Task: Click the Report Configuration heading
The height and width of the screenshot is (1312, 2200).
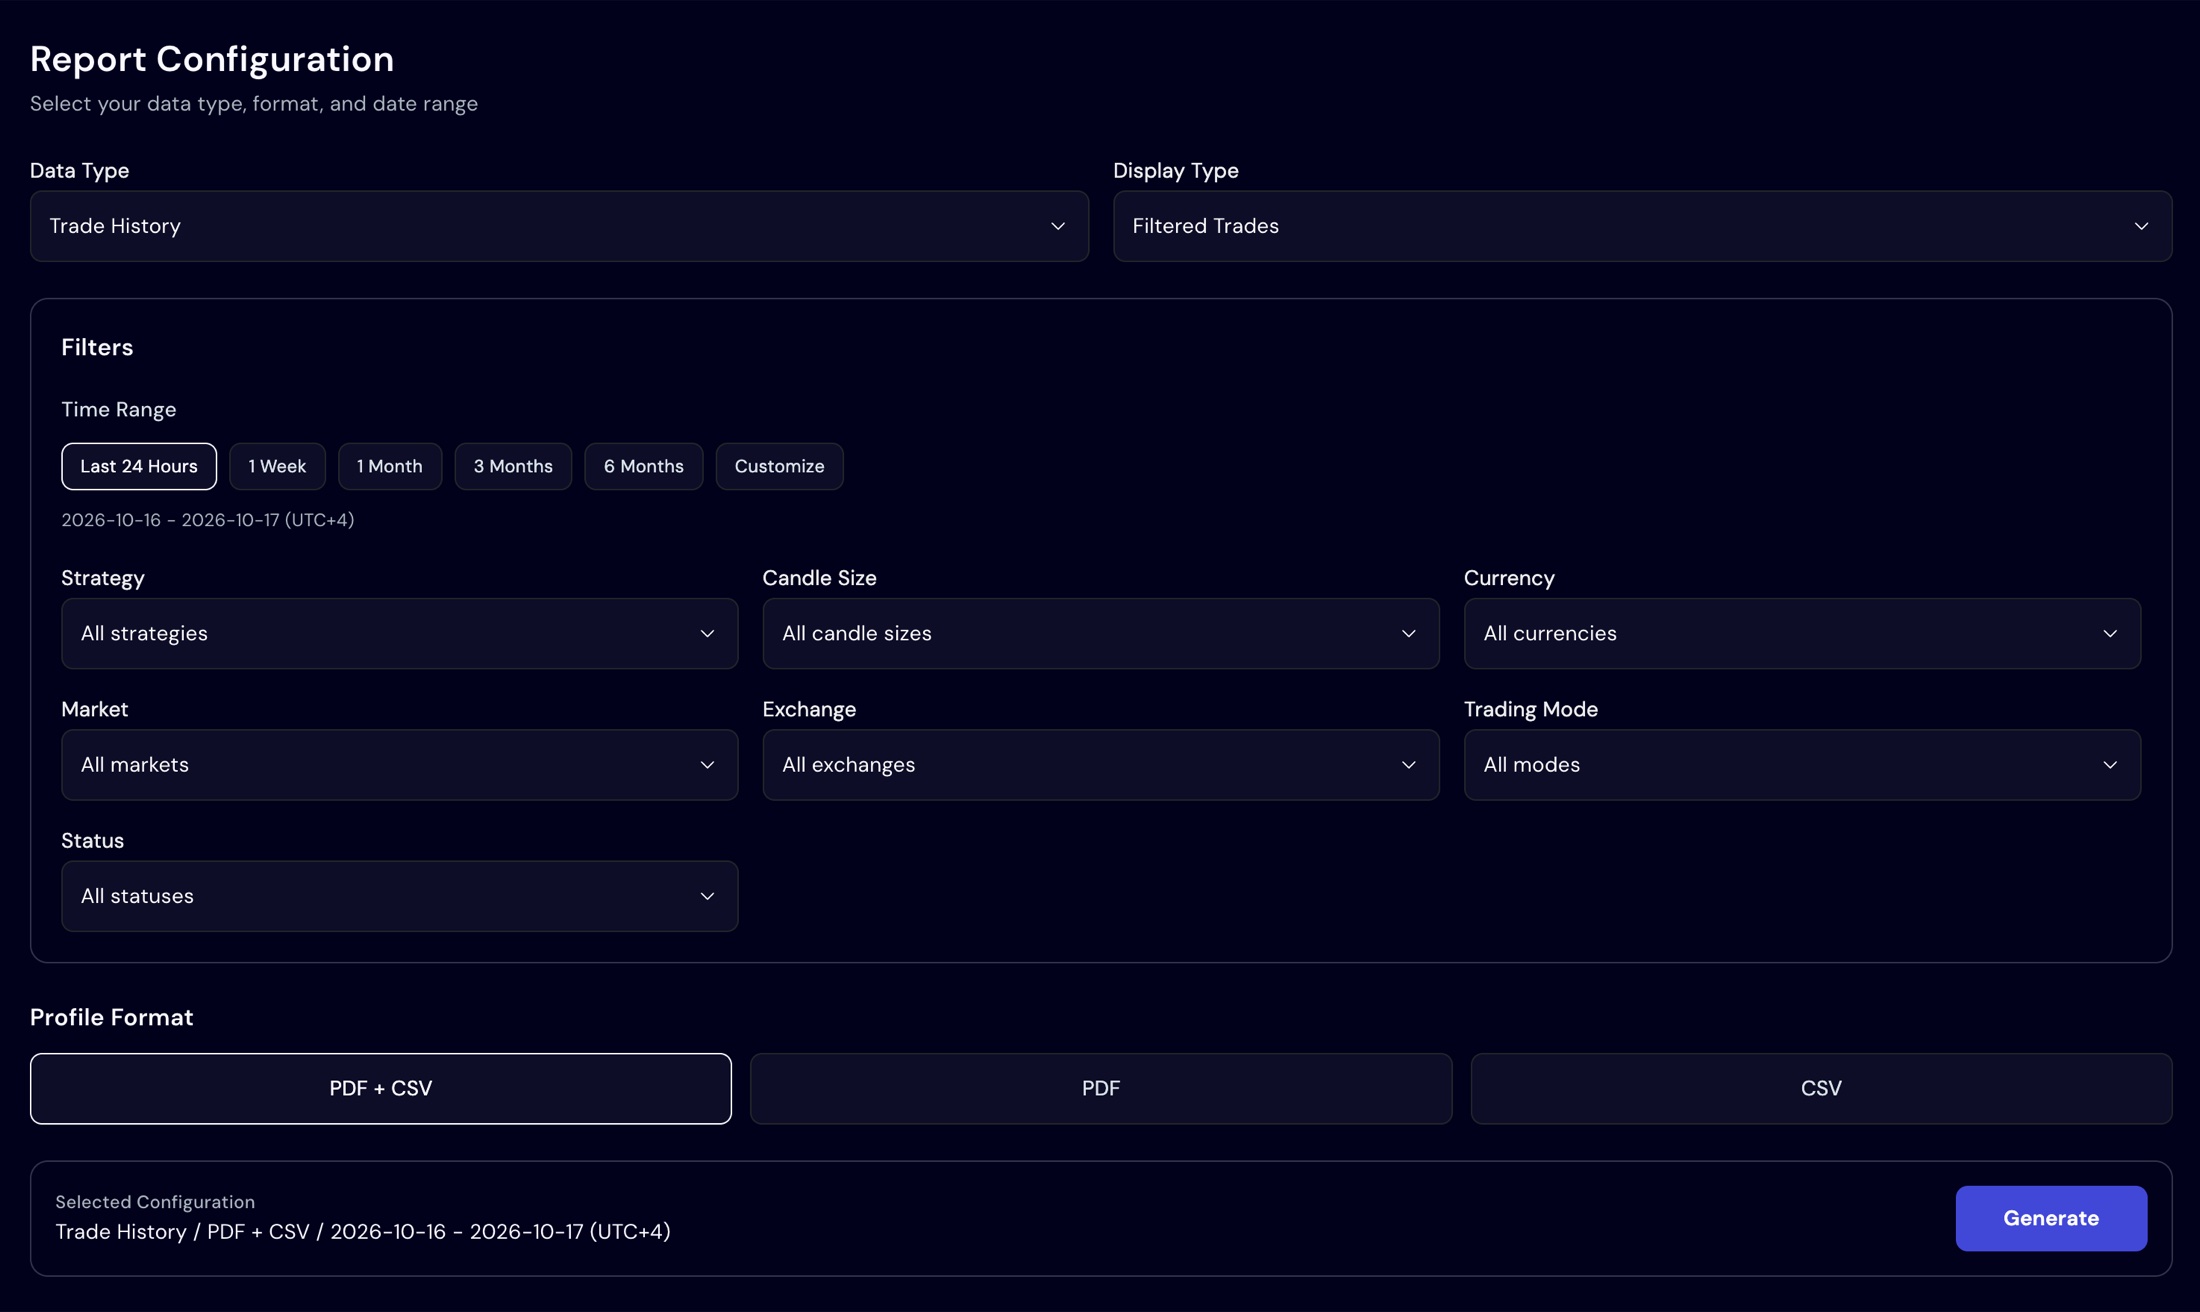Action: (x=212, y=59)
